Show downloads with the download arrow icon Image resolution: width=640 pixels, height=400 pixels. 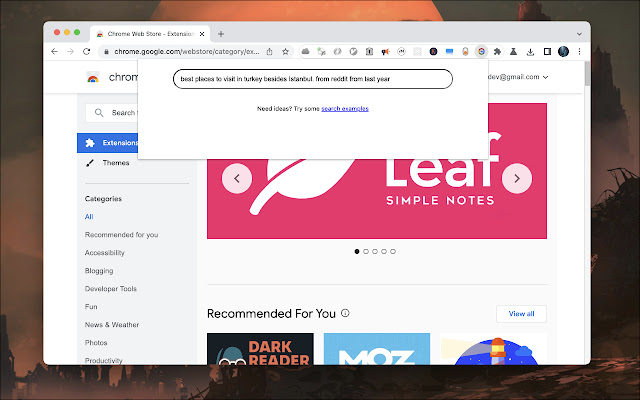click(x=530, y=51)
